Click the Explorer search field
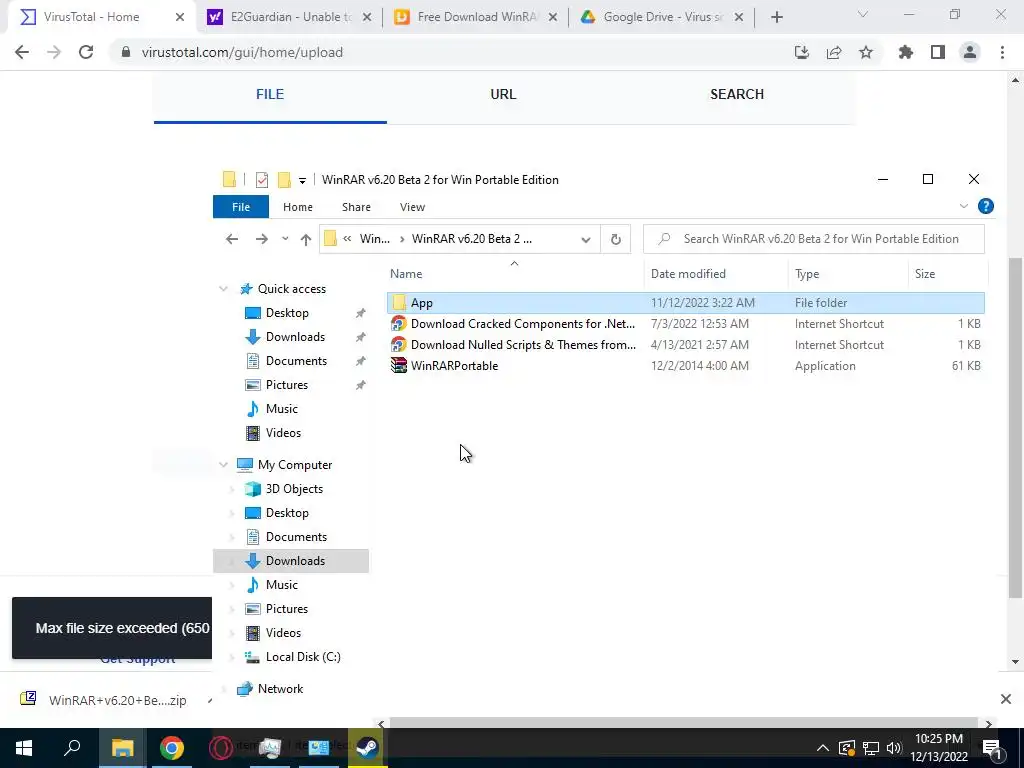 pyautogui.click(x=814, y=239)
